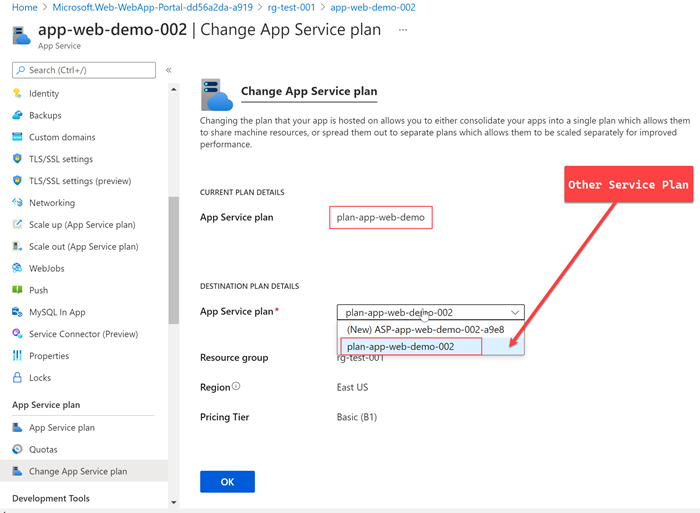This screenshot has height=513, width=700.
Task: Click the Region info icon
Action: 236,386
